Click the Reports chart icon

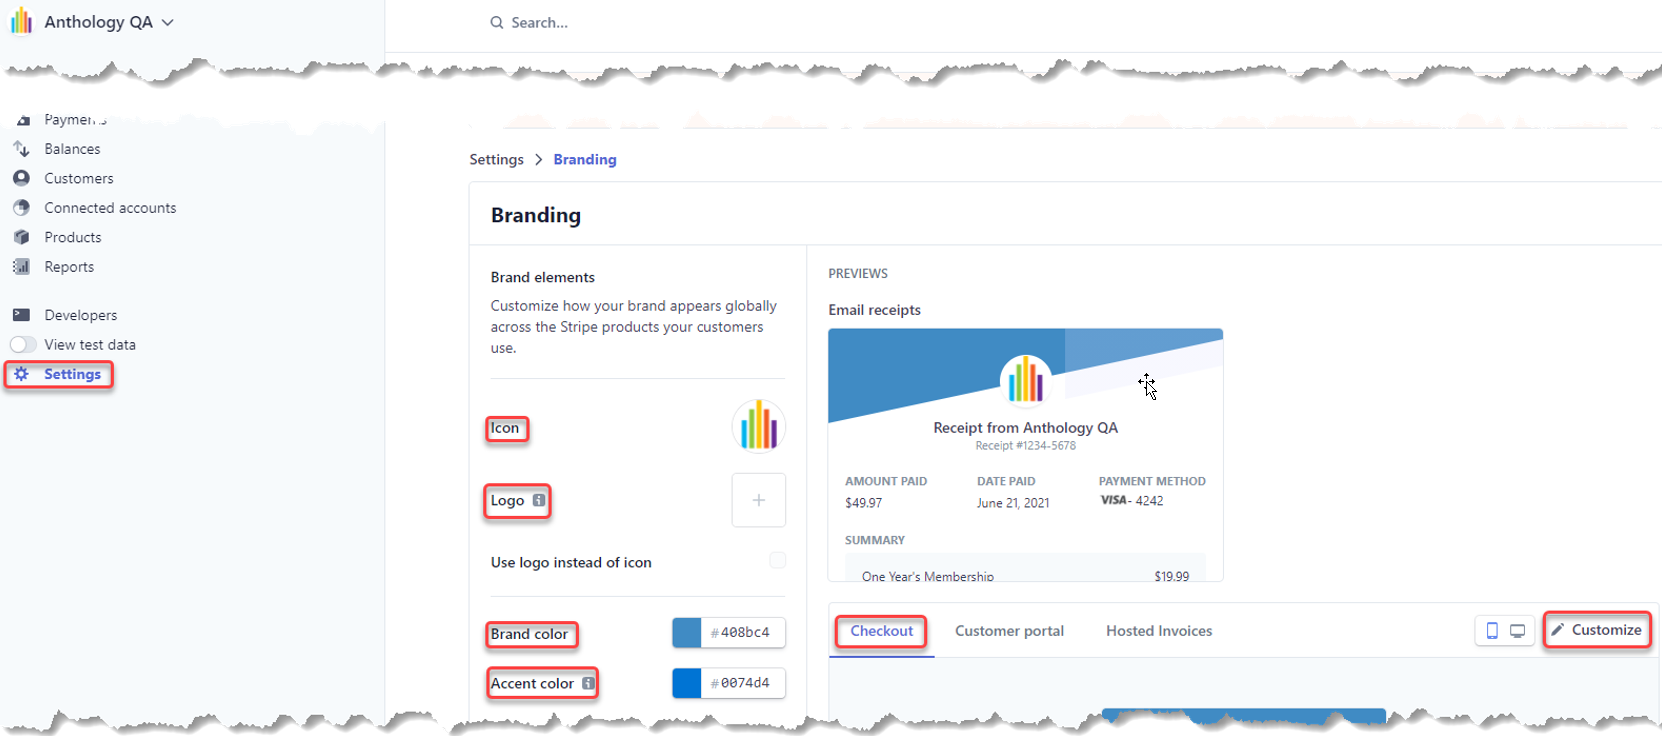click(21, 267)
